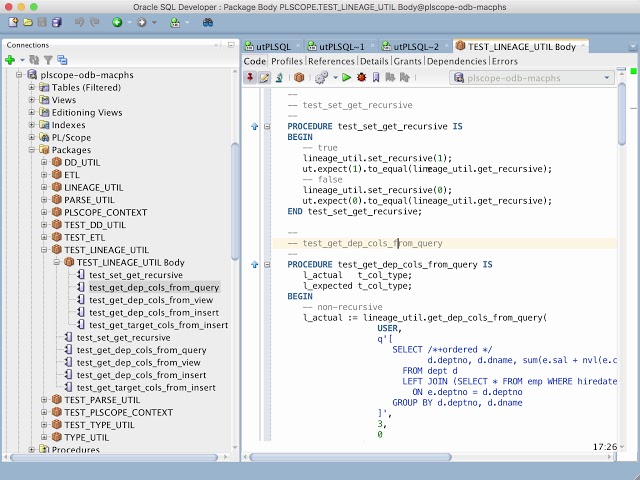Click the microscope icon in editor toolbar
This screenshot has height=480, width=640.
pyautogui.click(x=279, y=77)
